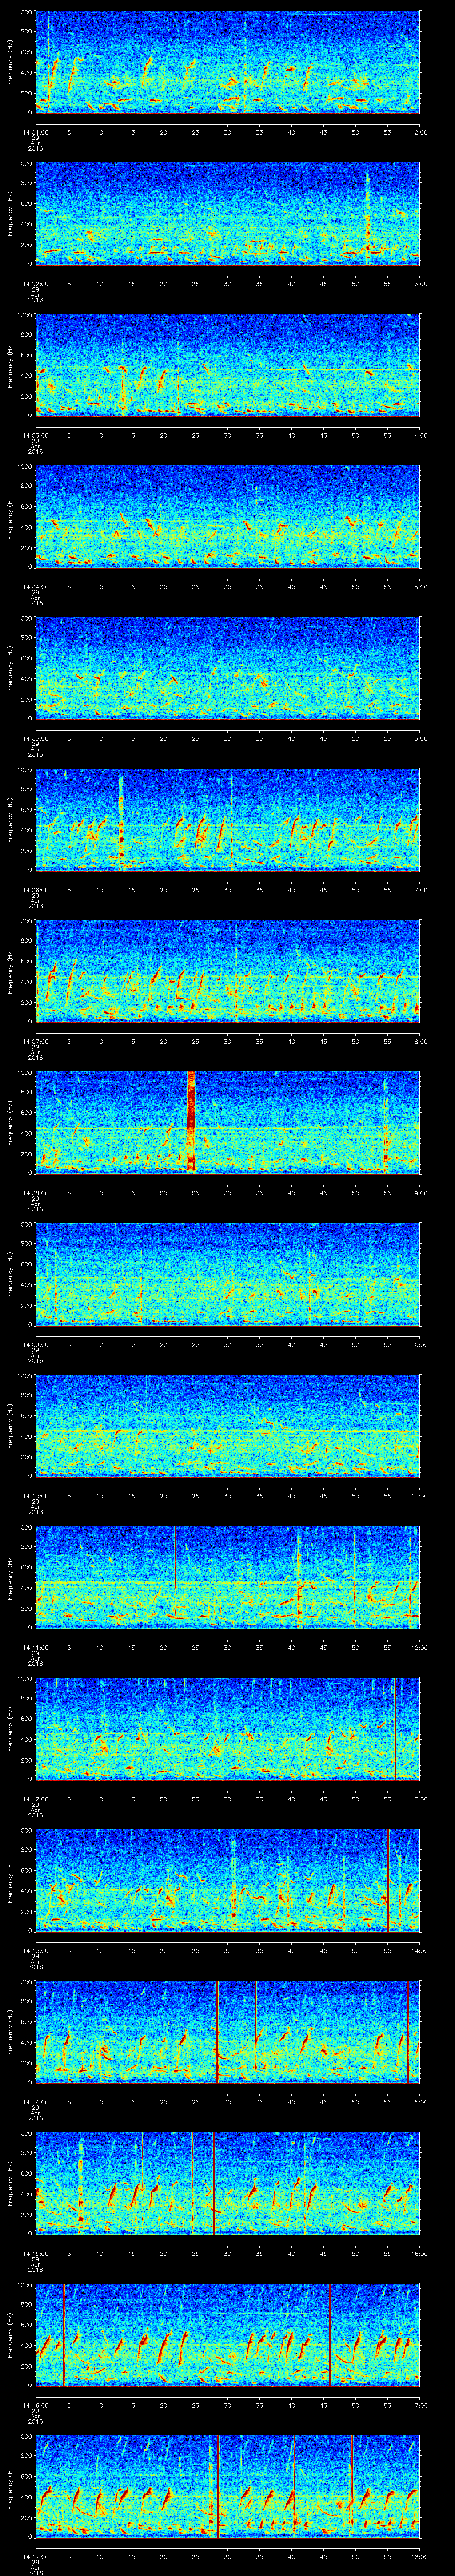The height and width of the screenshot is (2576, 455).
Task: Click the 2:00 end time label
Action: (420, 131)
